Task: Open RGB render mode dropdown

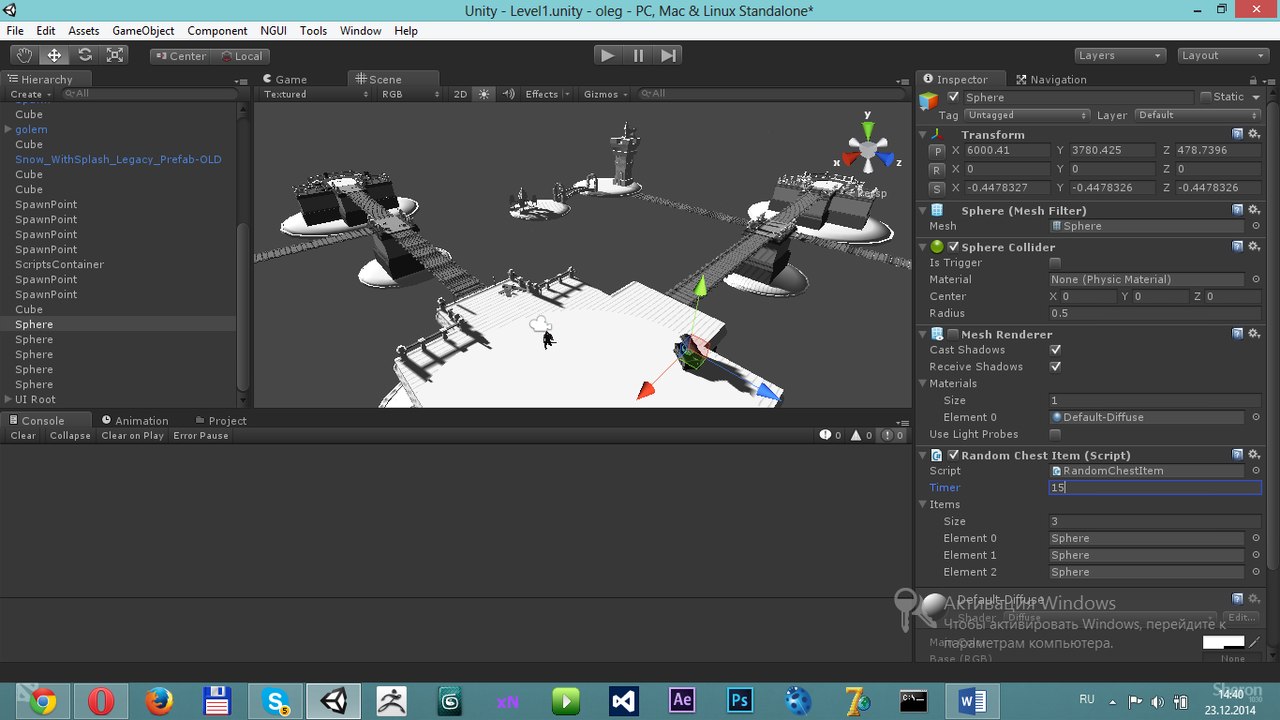Action: pyautogui.click(x=409, y=94)
